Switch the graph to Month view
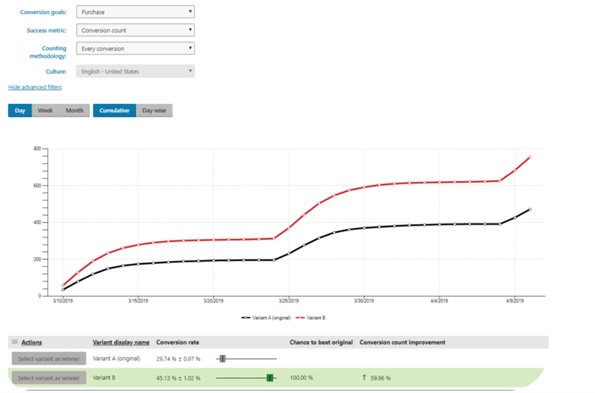The image size is (595, 393). click(x=74, y=110)
